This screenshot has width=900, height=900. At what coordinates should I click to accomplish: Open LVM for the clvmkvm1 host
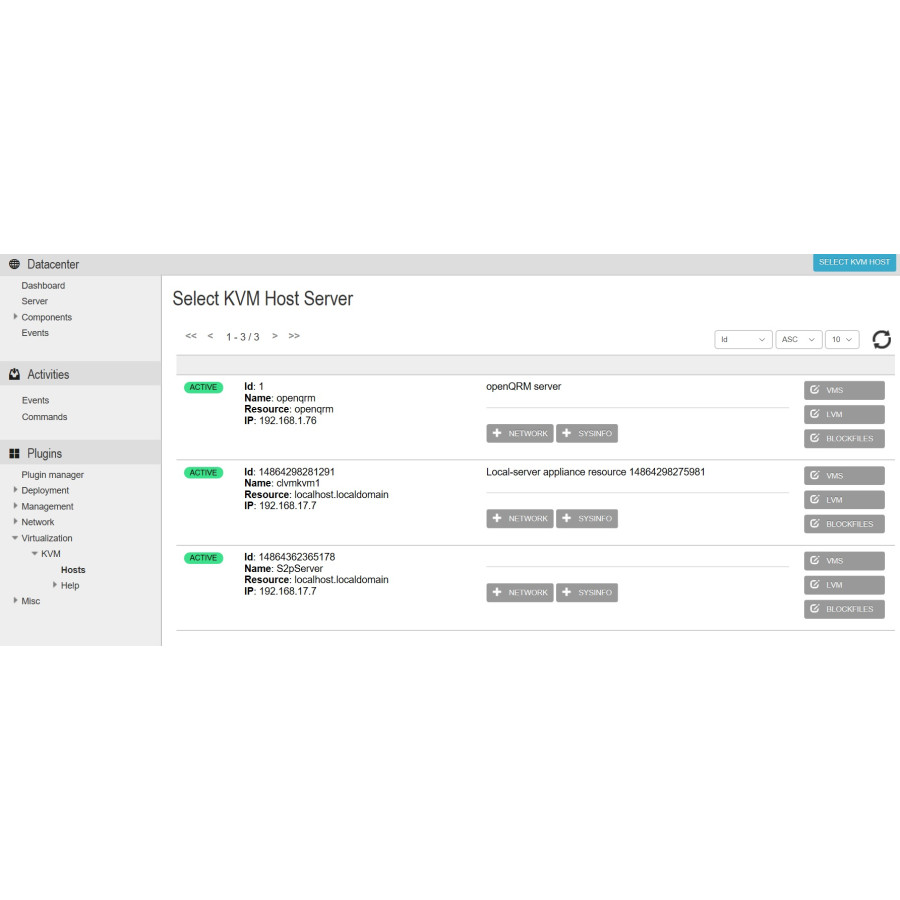coord(844,500)
